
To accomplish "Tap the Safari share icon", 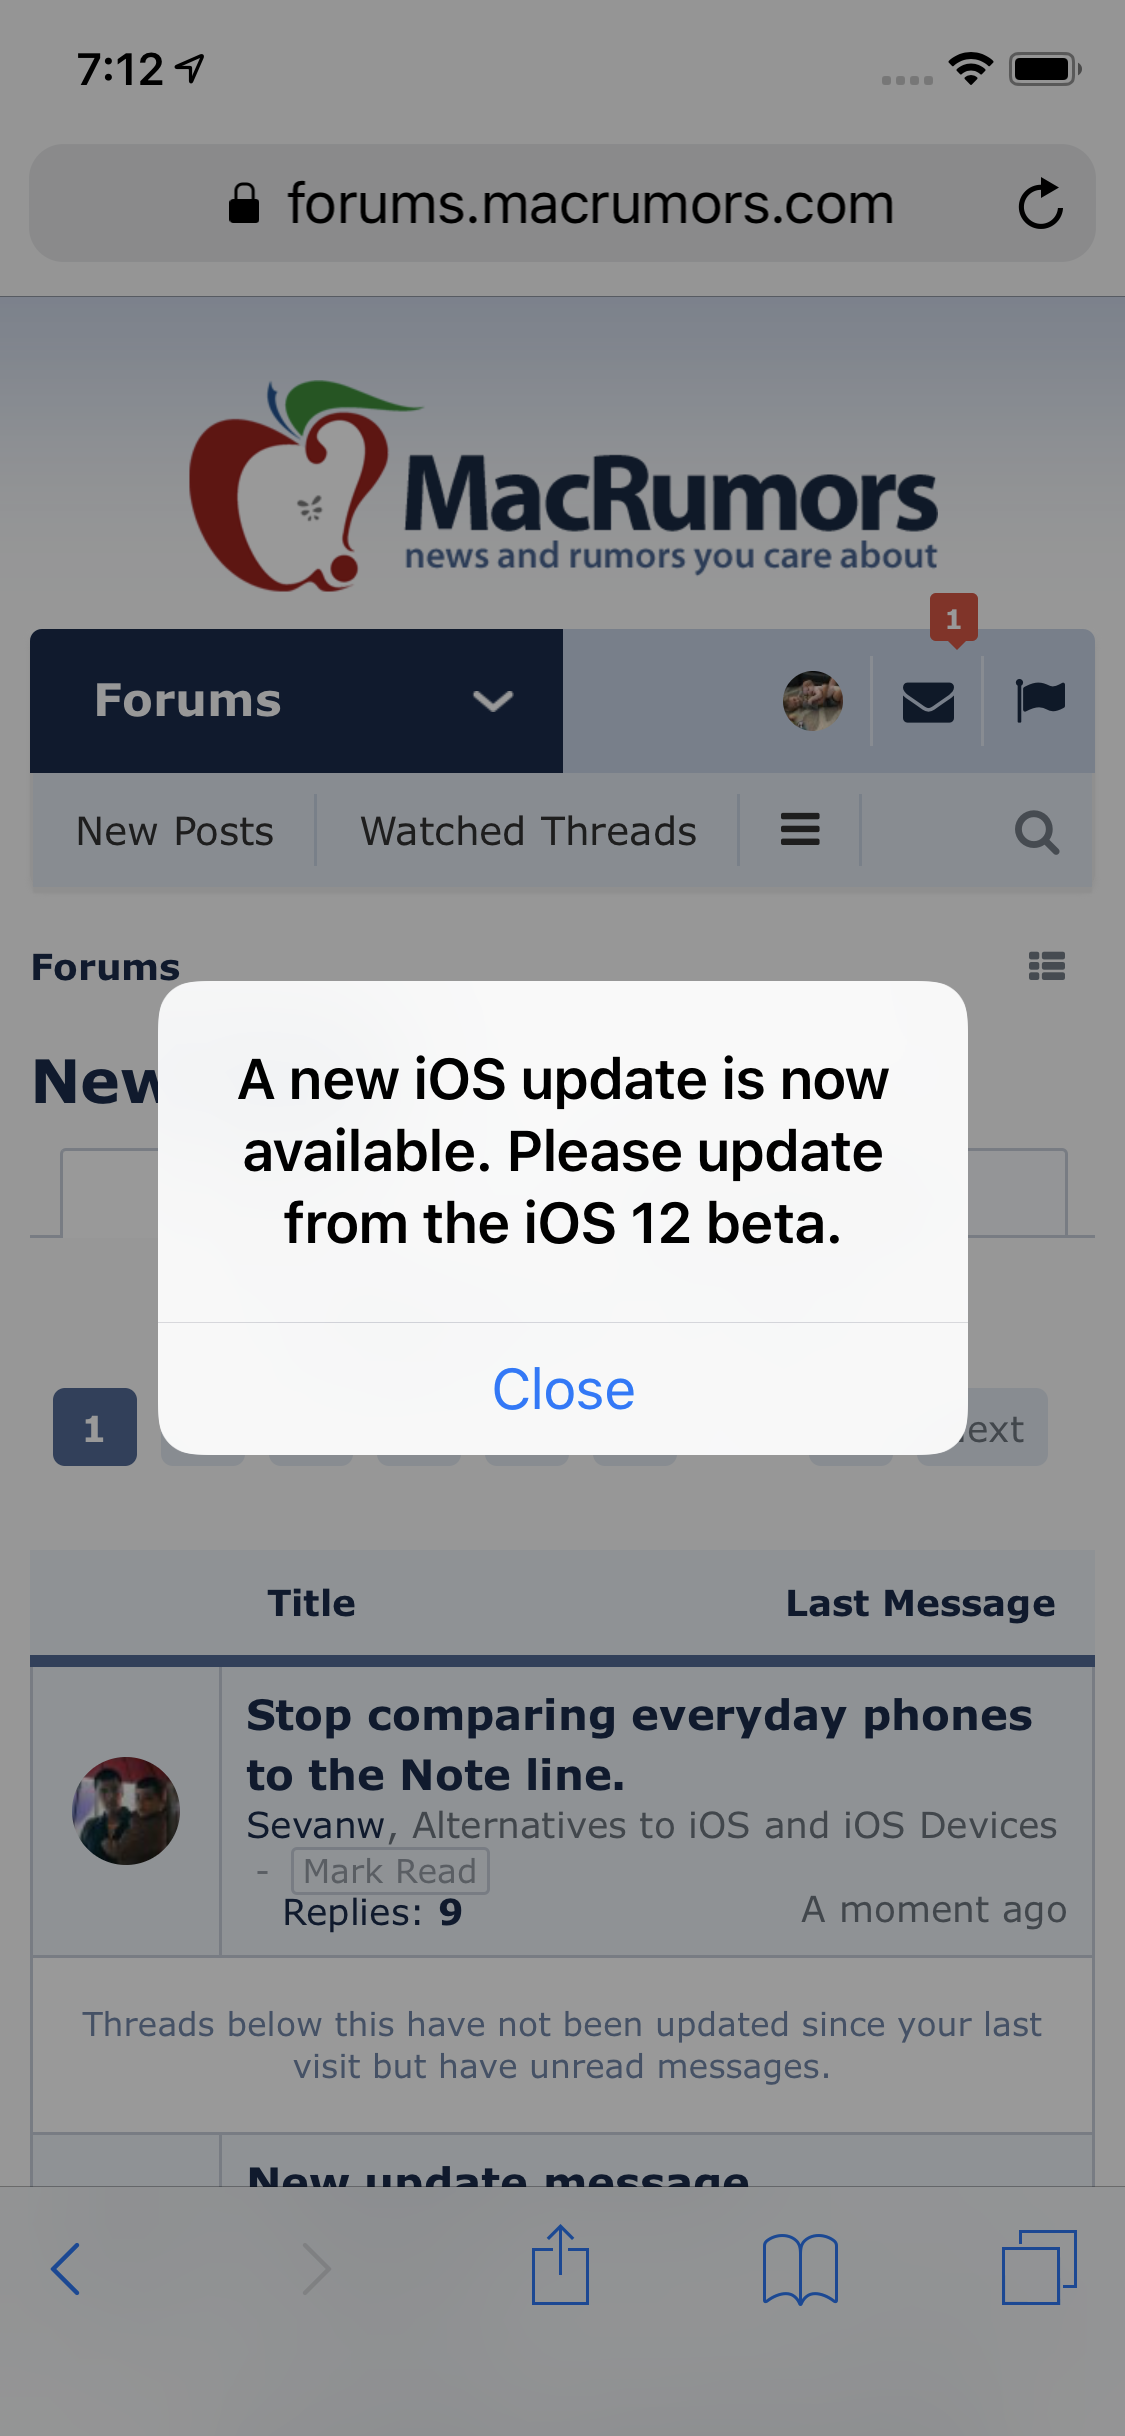I will 560,2265.
